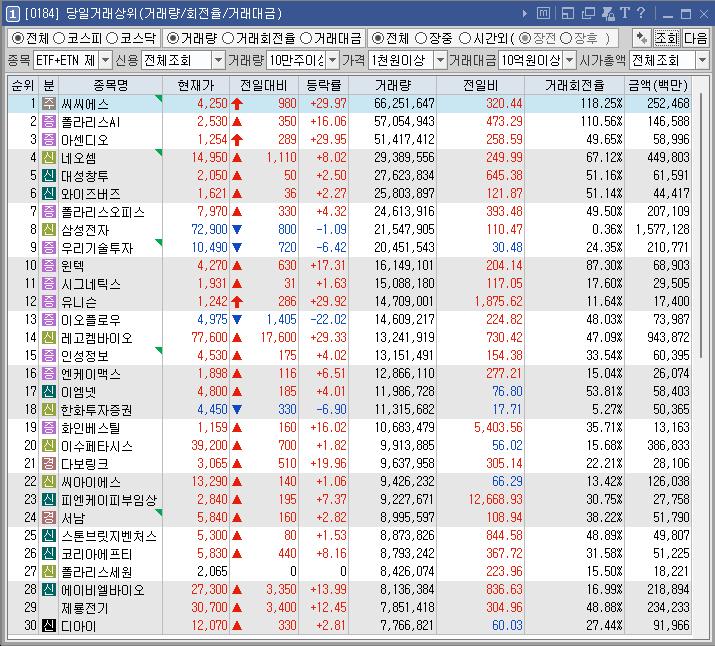Click the 신 badge on 네오셈 row

point(49,158)
